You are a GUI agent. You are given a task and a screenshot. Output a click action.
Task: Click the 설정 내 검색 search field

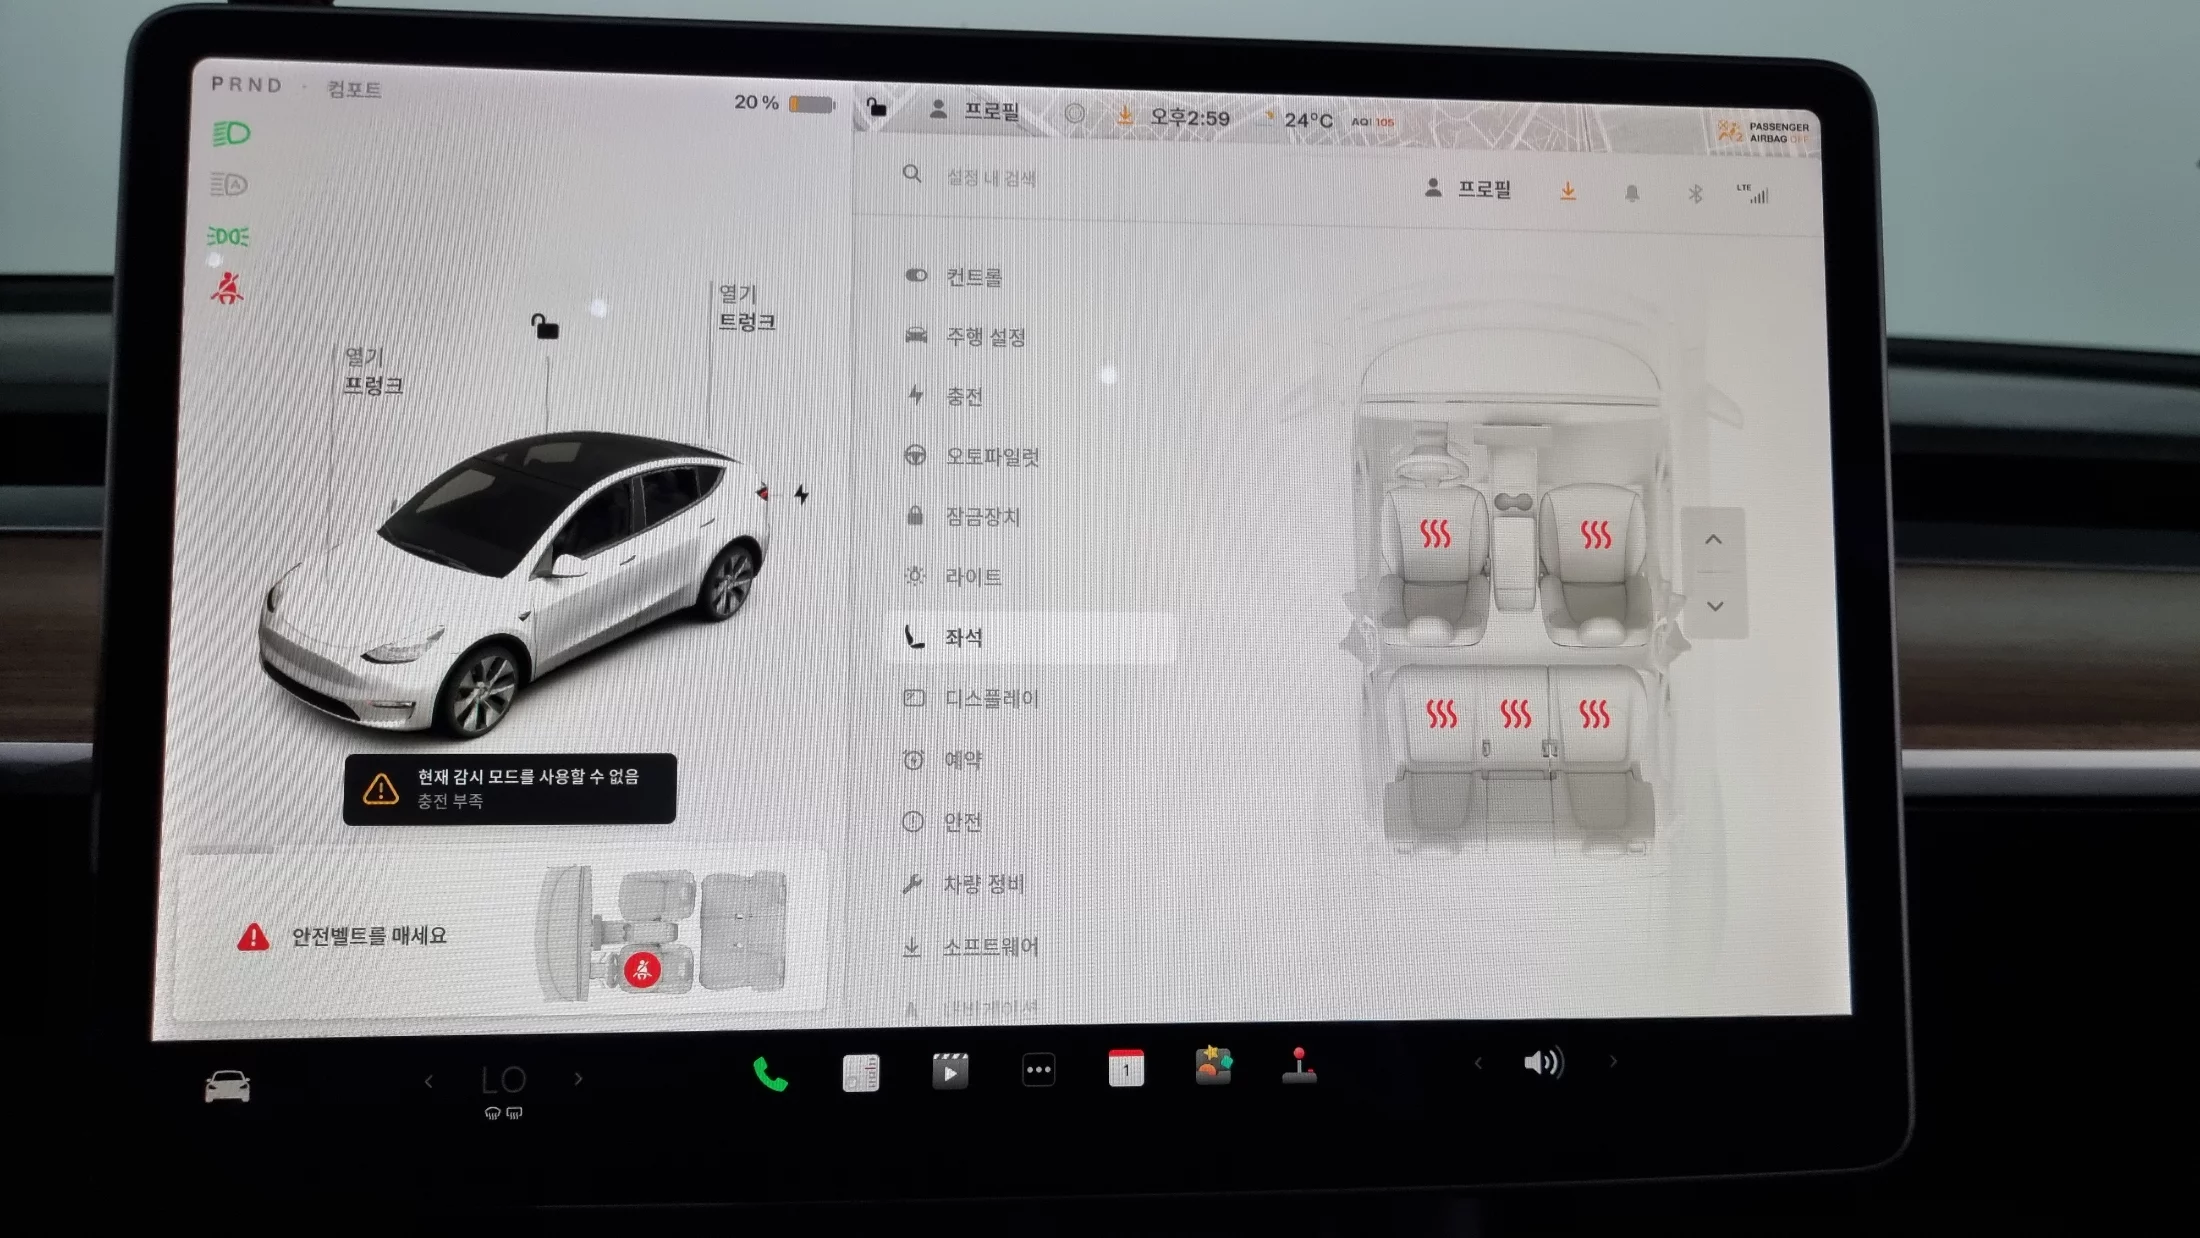point(990,178)
